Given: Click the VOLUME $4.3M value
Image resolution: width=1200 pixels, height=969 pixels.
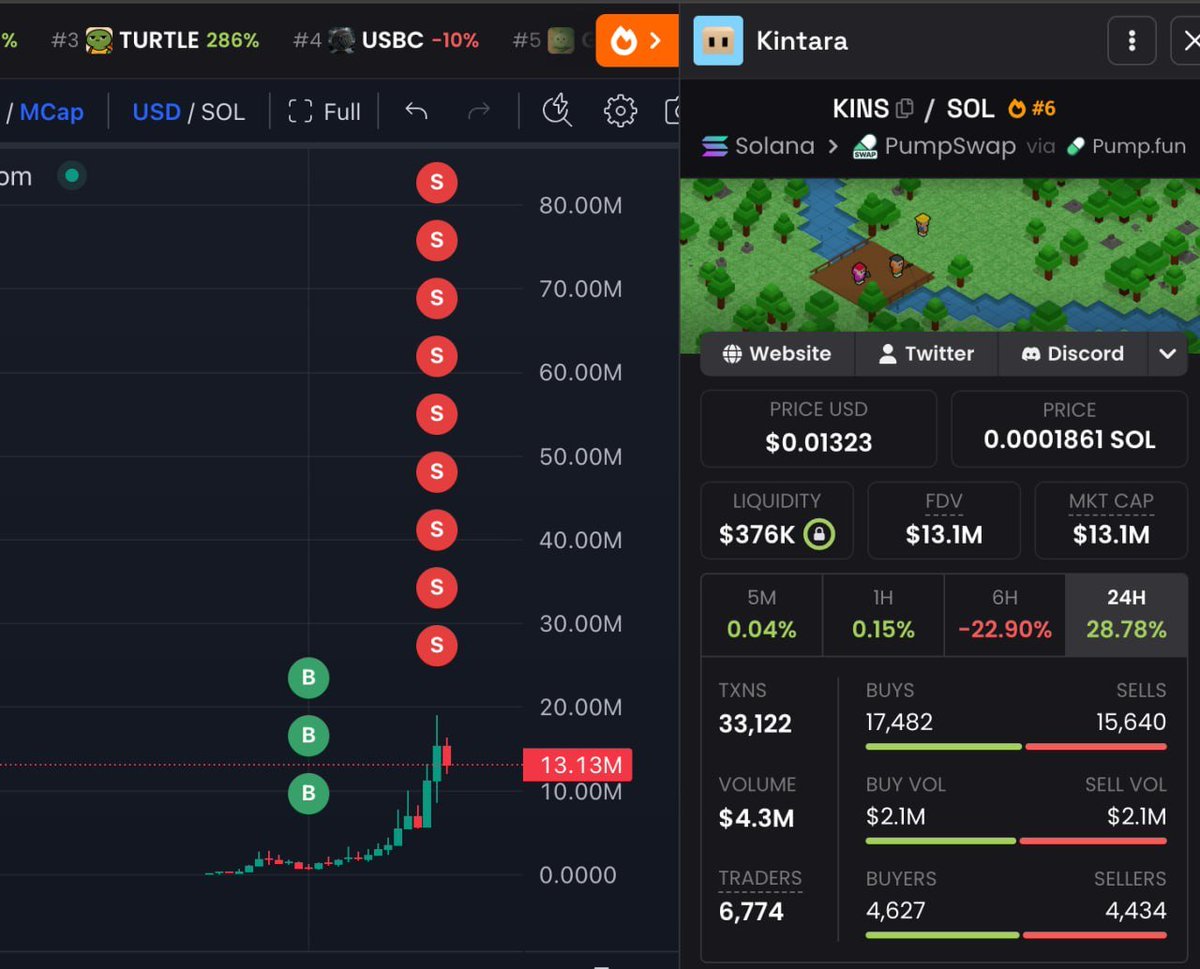Looking at the screenshot, I should (x=756, y=818).
